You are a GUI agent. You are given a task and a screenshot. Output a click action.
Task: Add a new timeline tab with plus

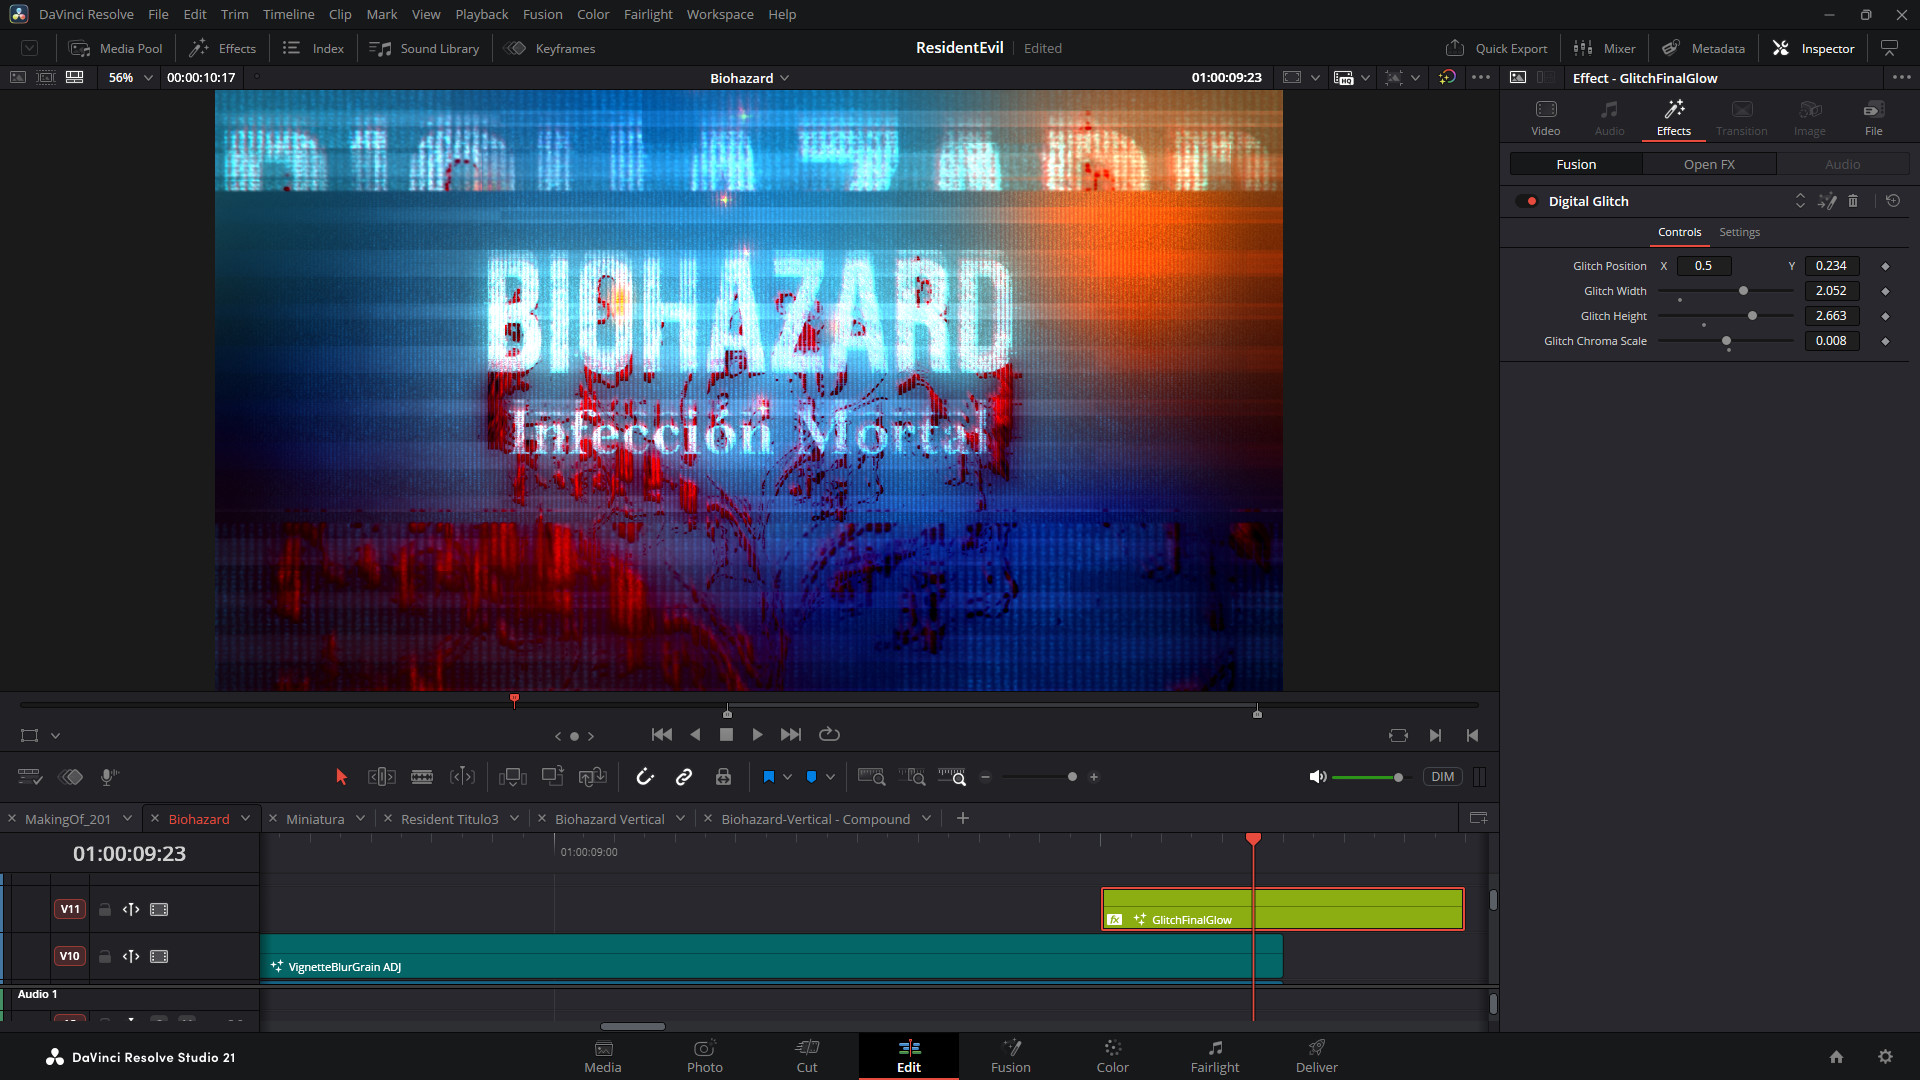click(963, 818)
